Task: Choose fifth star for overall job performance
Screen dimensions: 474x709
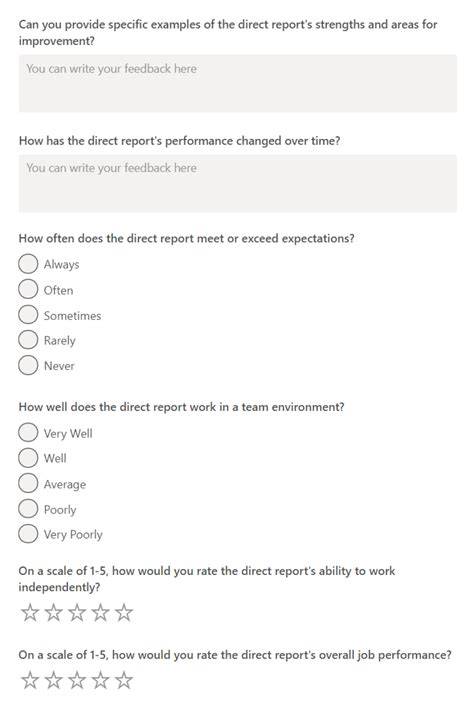Action: pos(124,680)
